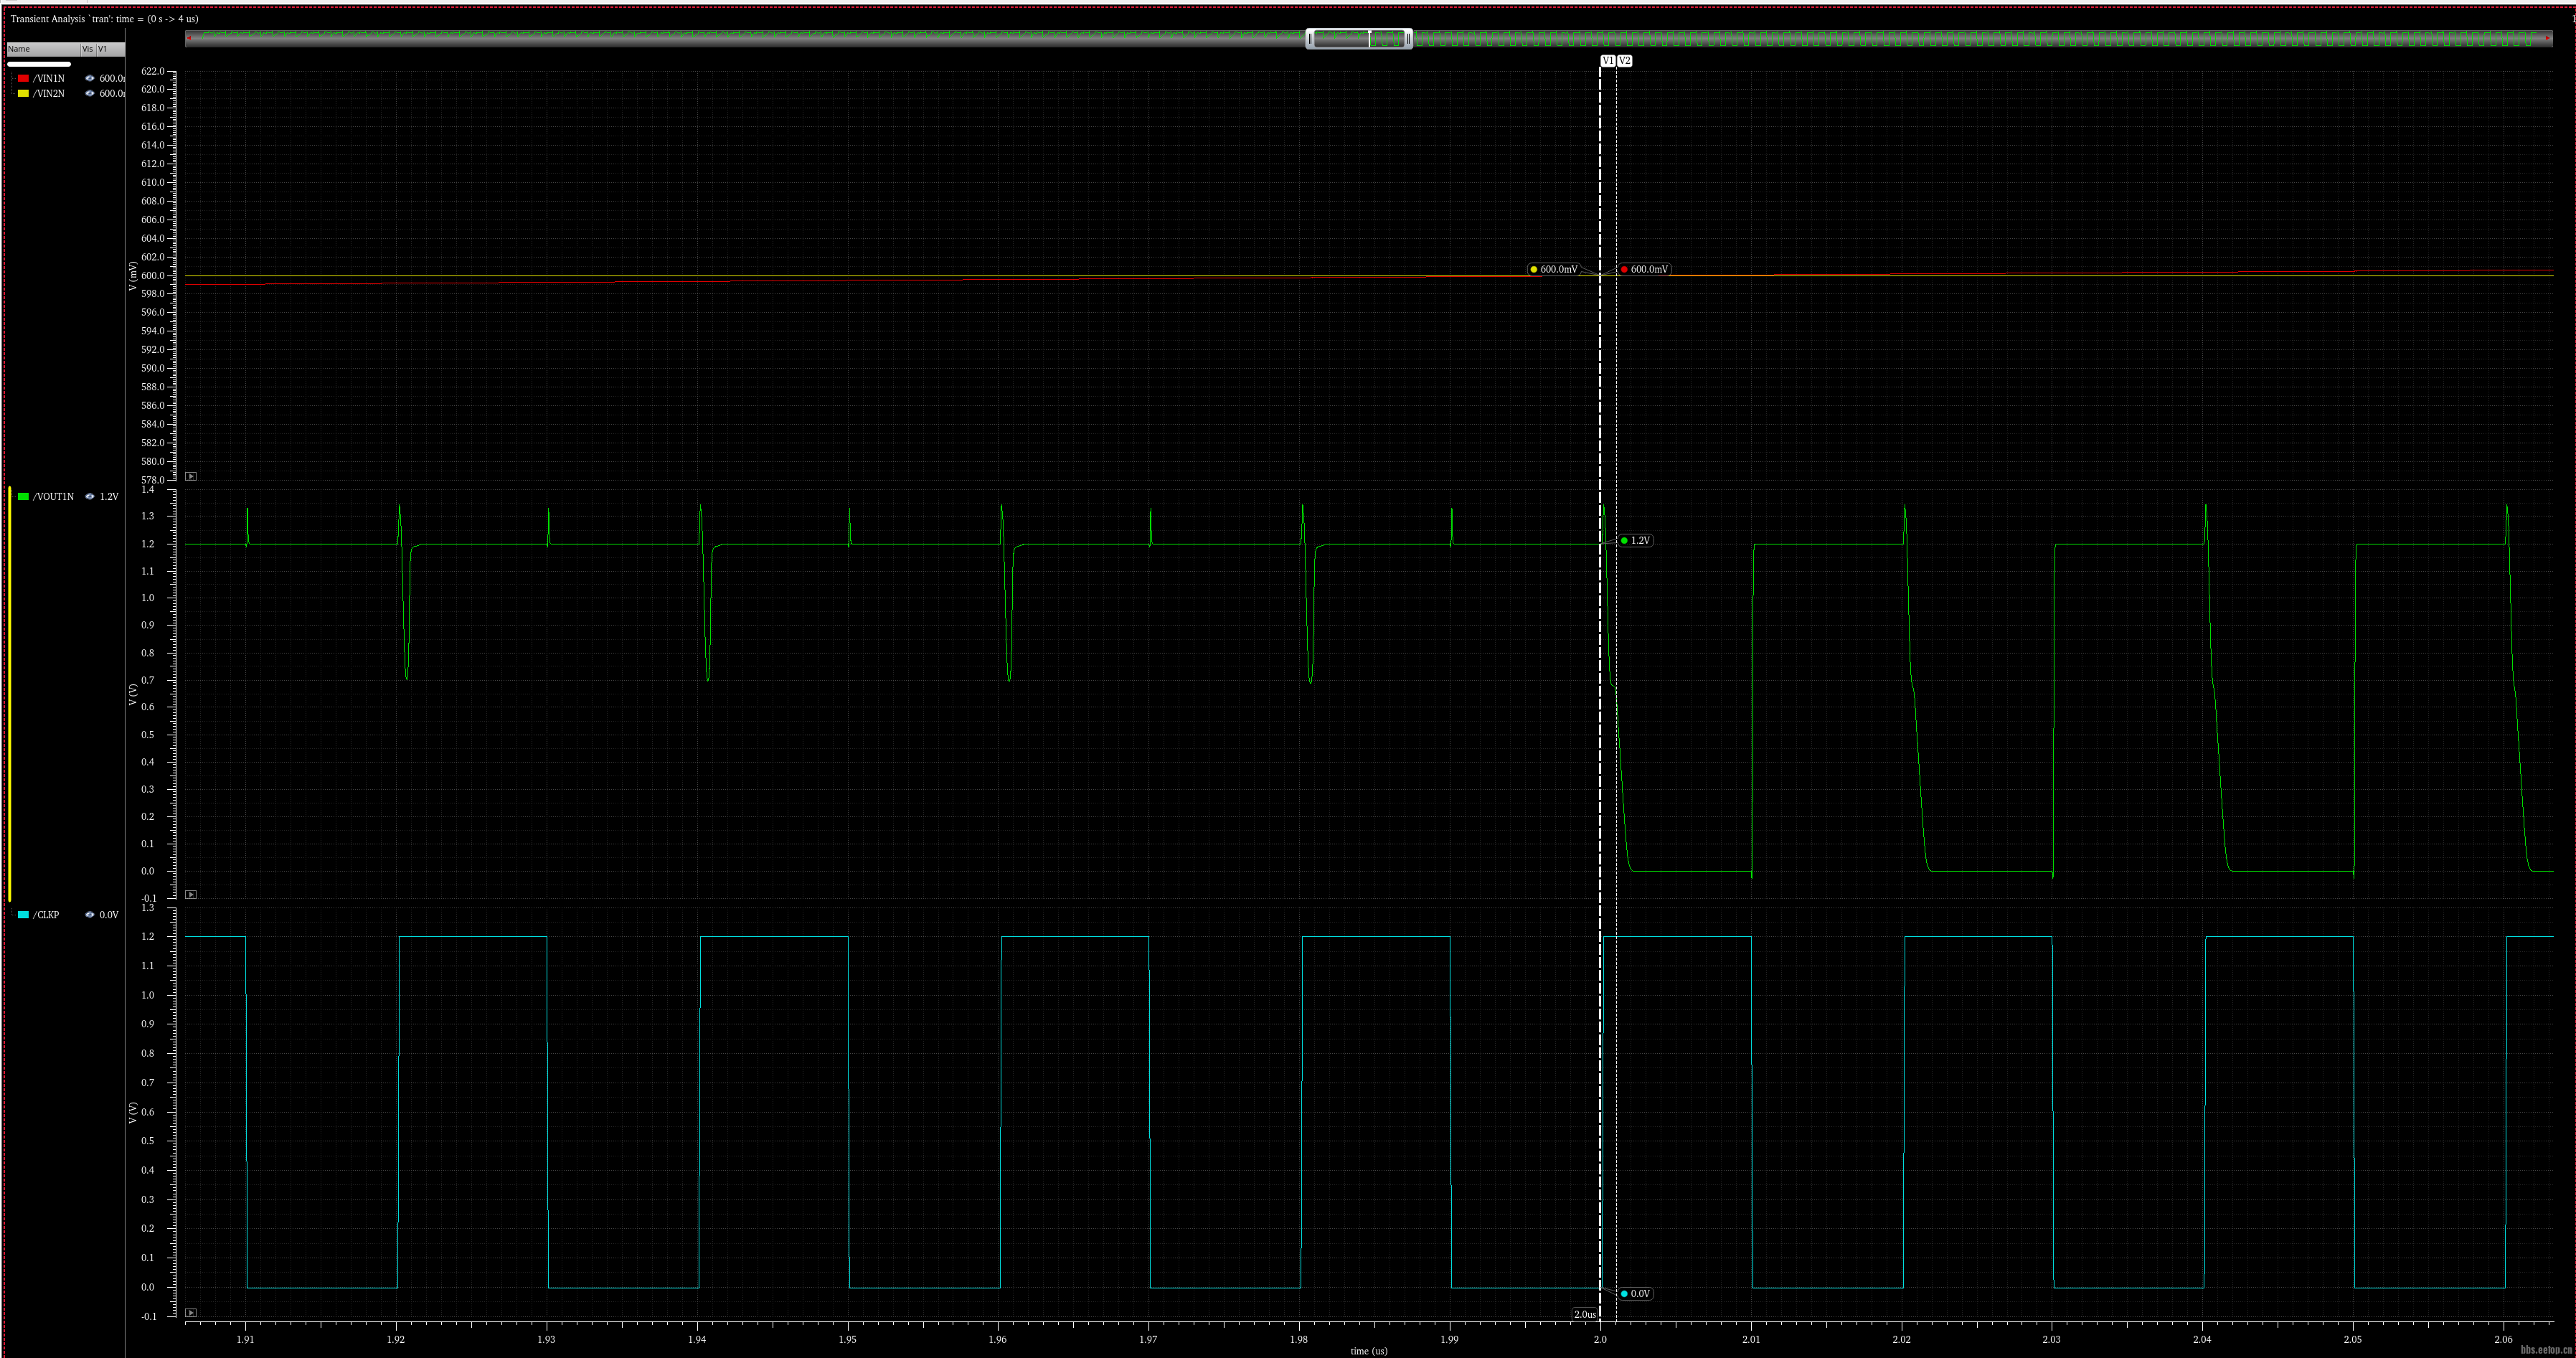Click the green 1.2V marker label

1636,540
